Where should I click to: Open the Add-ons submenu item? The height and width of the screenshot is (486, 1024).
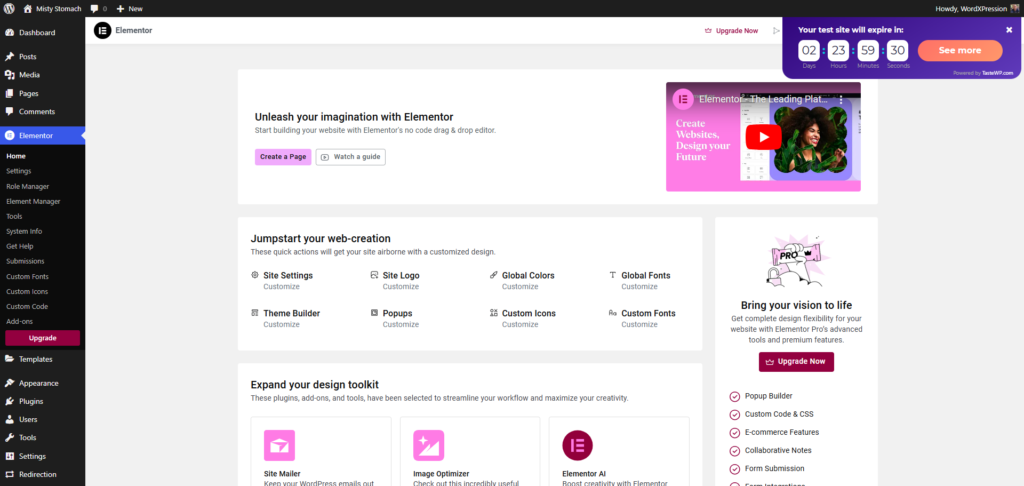click(x=20, y=321)
